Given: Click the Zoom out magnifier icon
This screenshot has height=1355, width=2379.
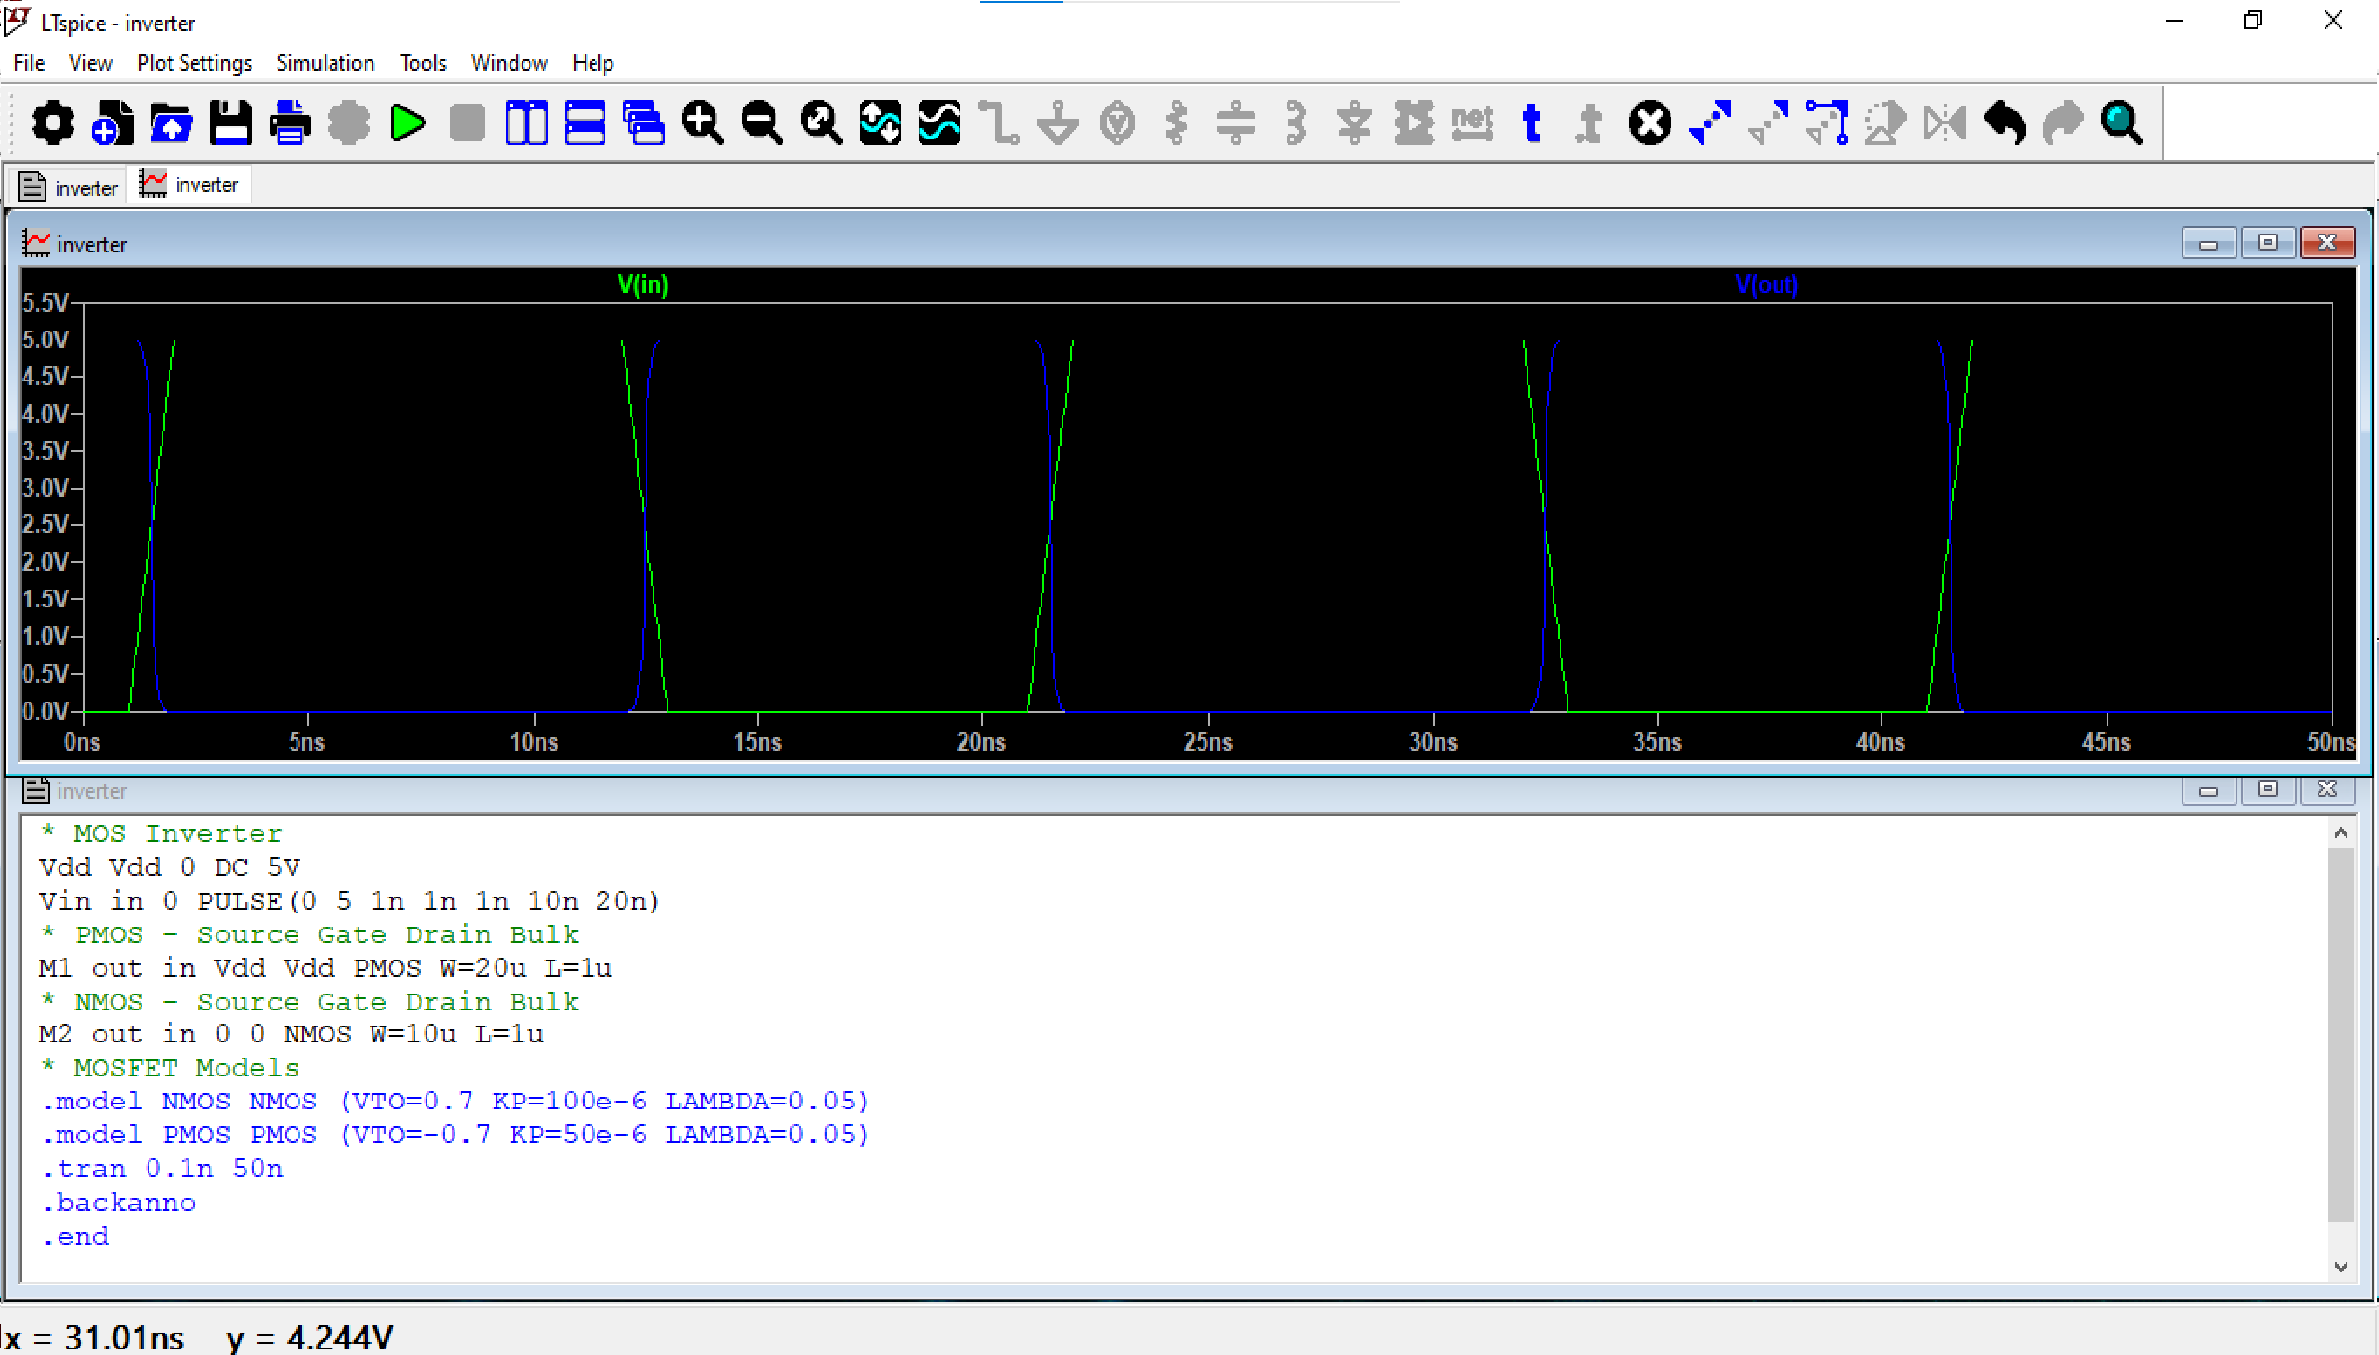Looking at the screenshot, I should (x=762, y=123).
